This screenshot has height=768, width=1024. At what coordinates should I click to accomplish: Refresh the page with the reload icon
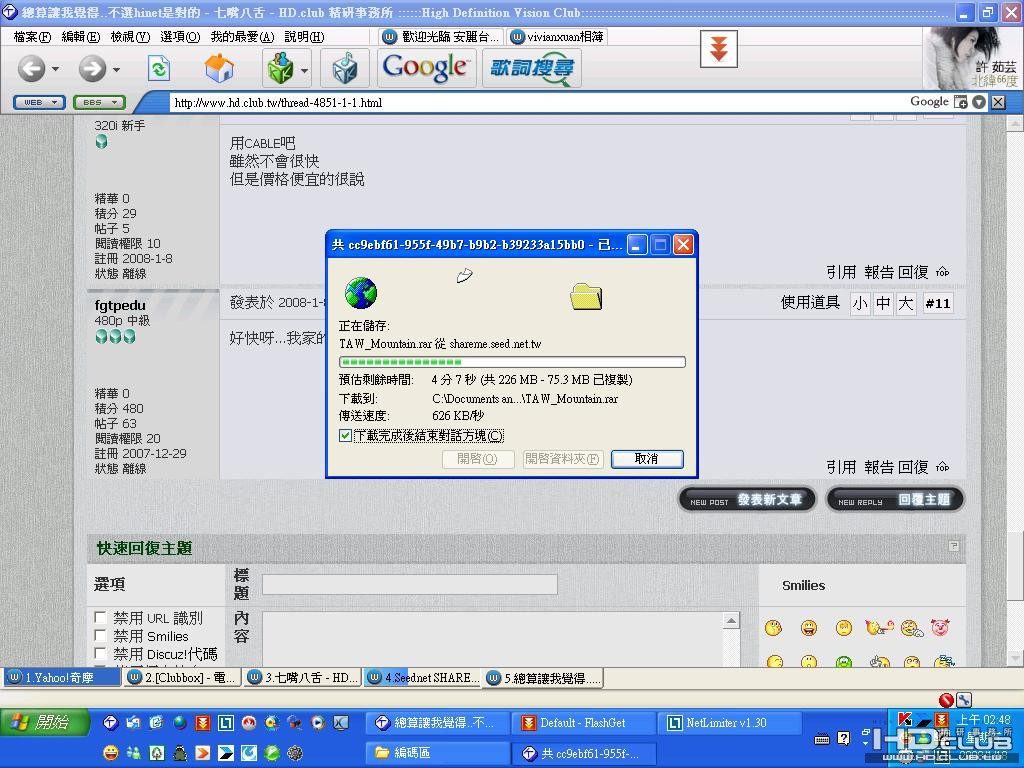click(159, 68)
